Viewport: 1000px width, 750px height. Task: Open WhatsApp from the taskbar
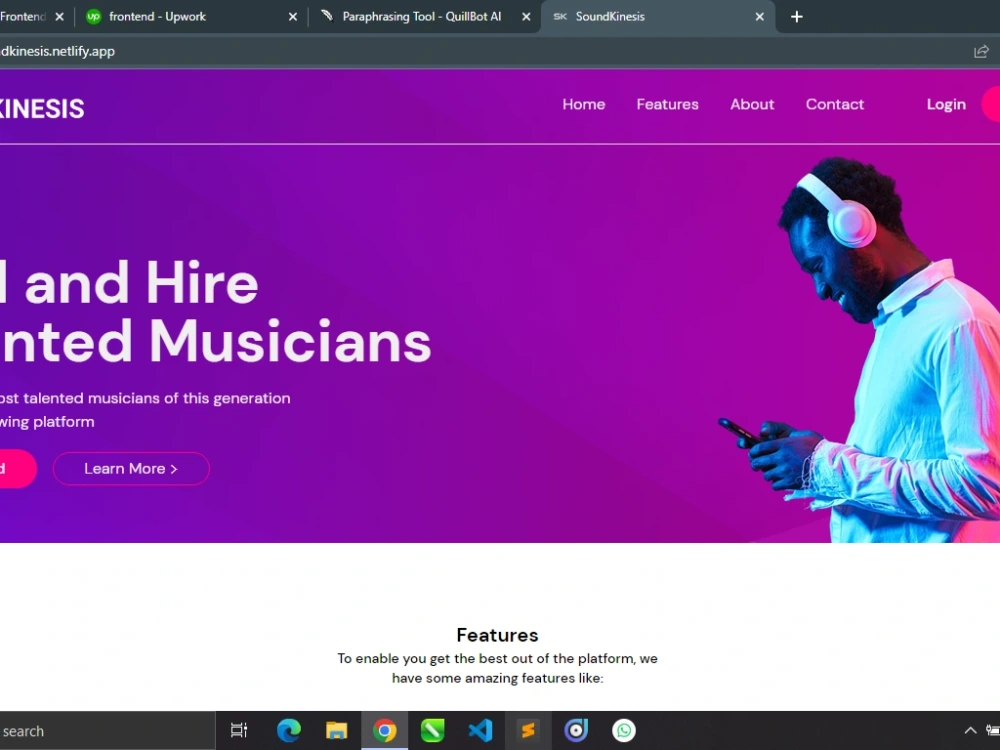coord(624,730)
